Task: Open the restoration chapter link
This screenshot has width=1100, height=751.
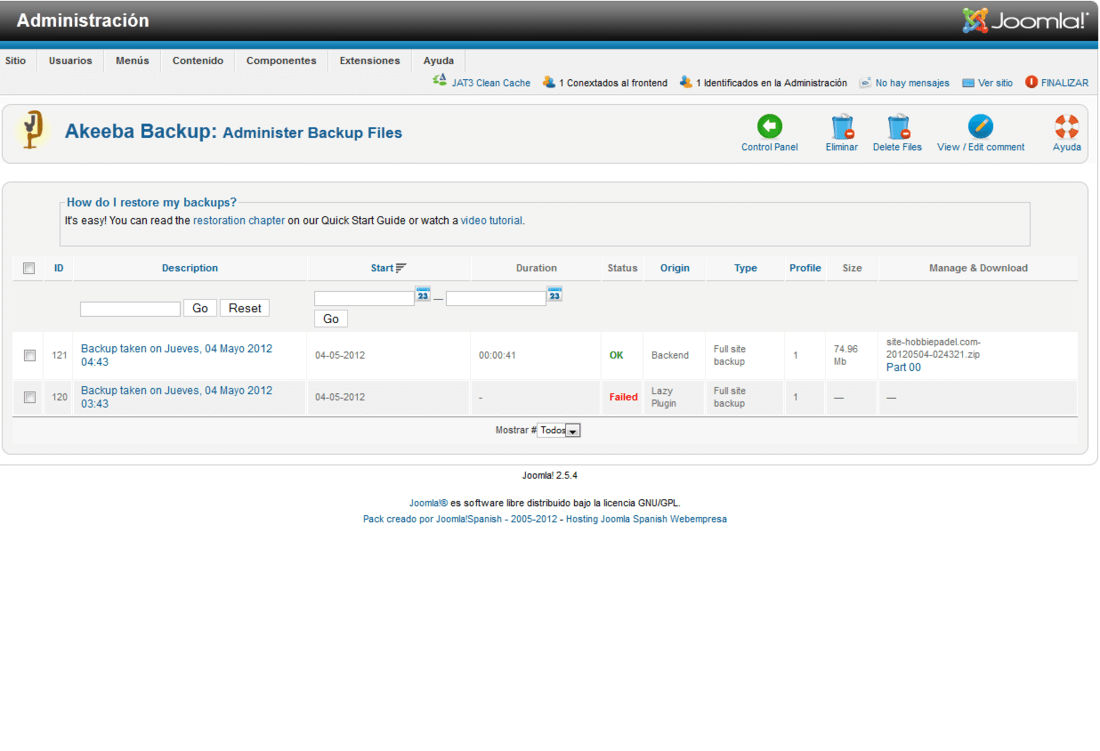Action: tap(239, 220)
